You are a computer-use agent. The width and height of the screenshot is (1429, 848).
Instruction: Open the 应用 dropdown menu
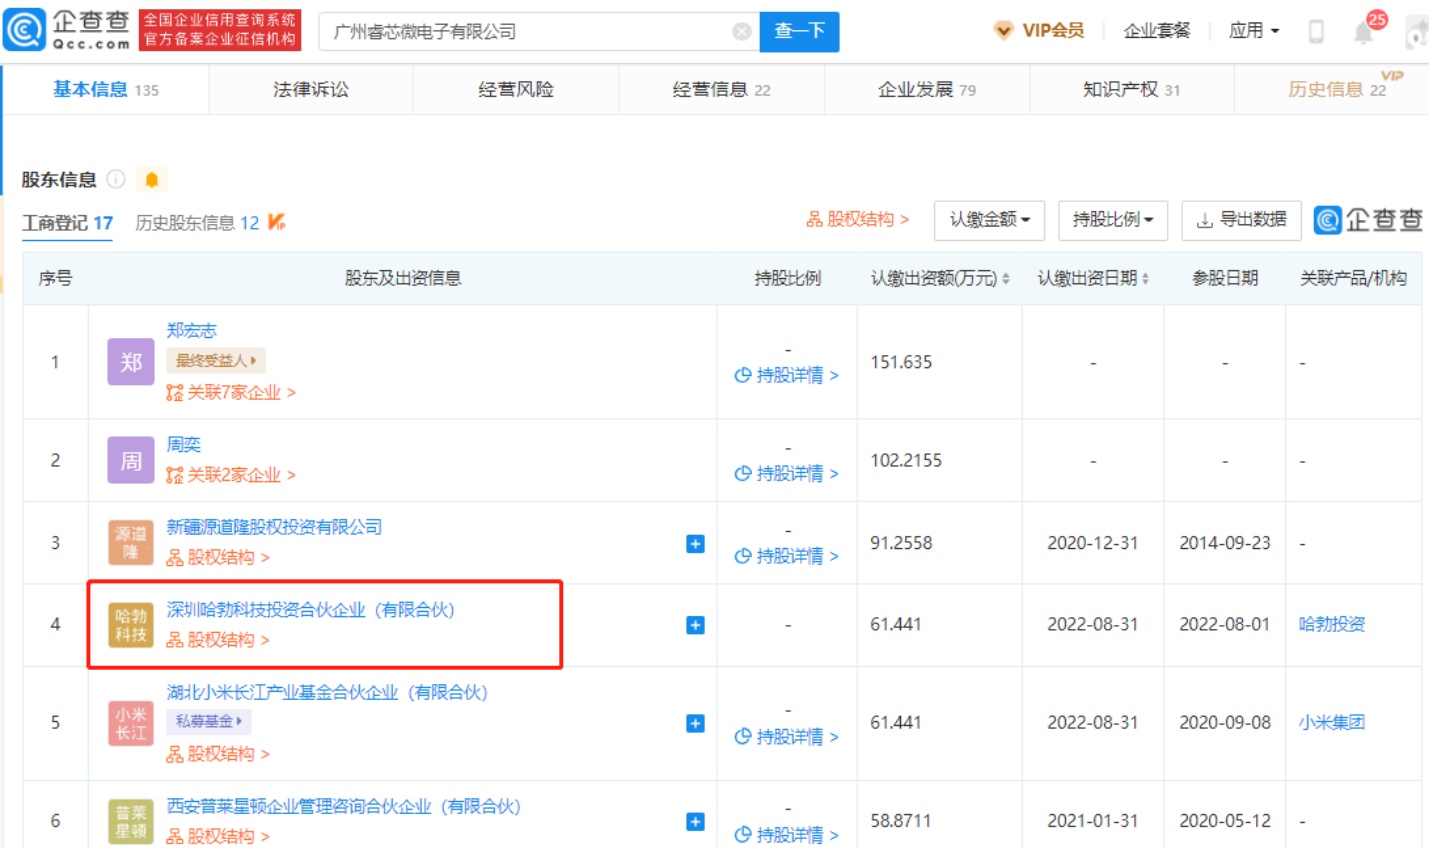pyautogui.click(x=1253, y=31)
